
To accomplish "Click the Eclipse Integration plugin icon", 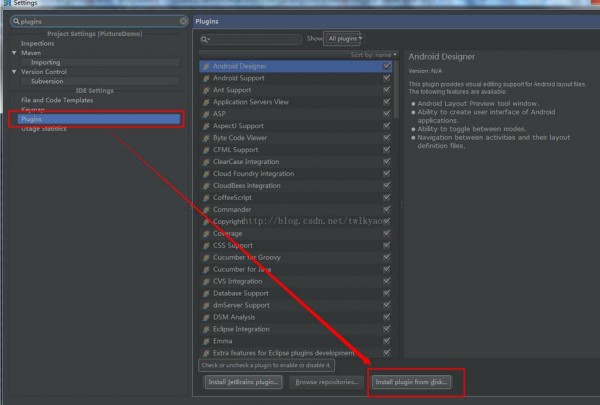I will coord(206,329).
